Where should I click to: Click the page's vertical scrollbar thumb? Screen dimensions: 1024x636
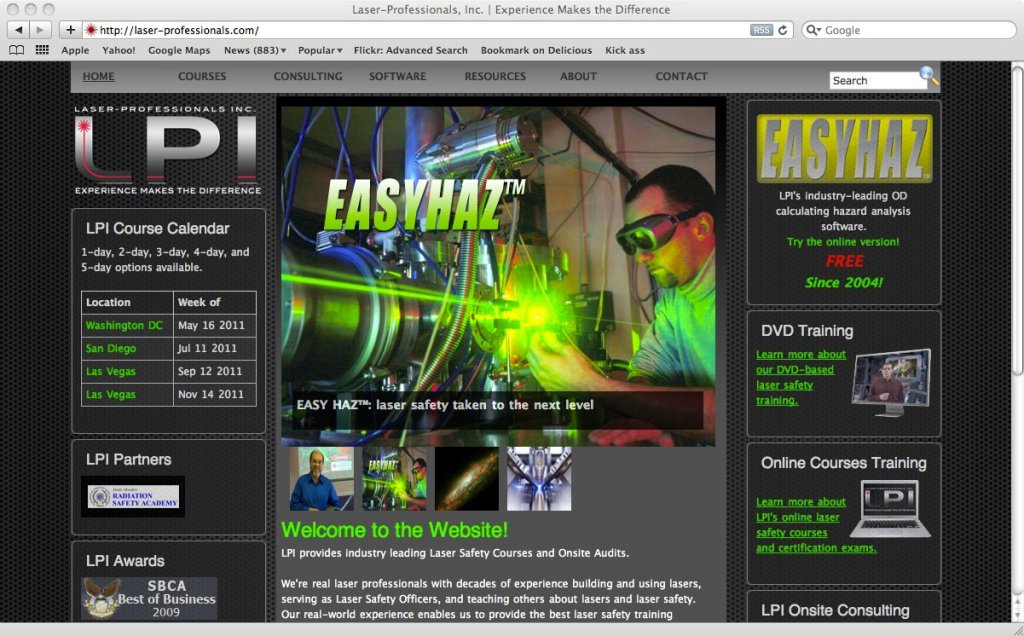click(1016, 220)
